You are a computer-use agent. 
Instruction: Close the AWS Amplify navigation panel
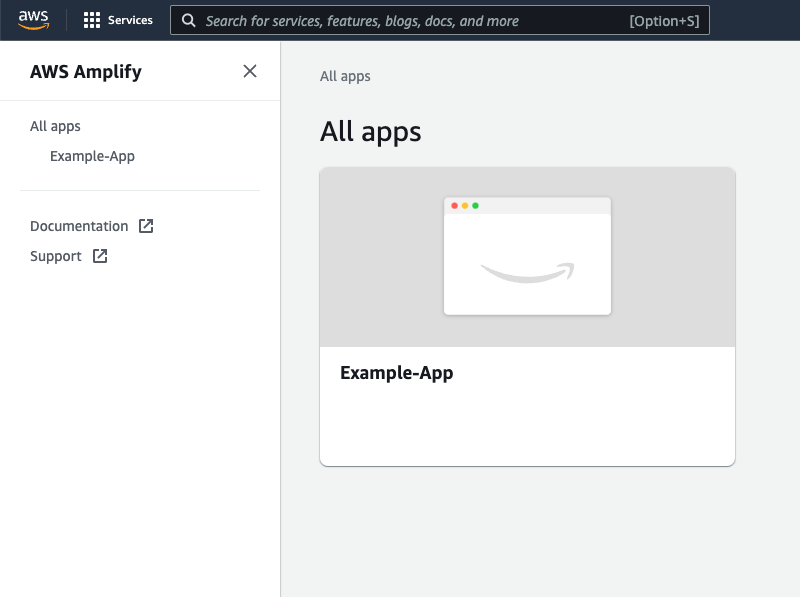click(250, 71)
